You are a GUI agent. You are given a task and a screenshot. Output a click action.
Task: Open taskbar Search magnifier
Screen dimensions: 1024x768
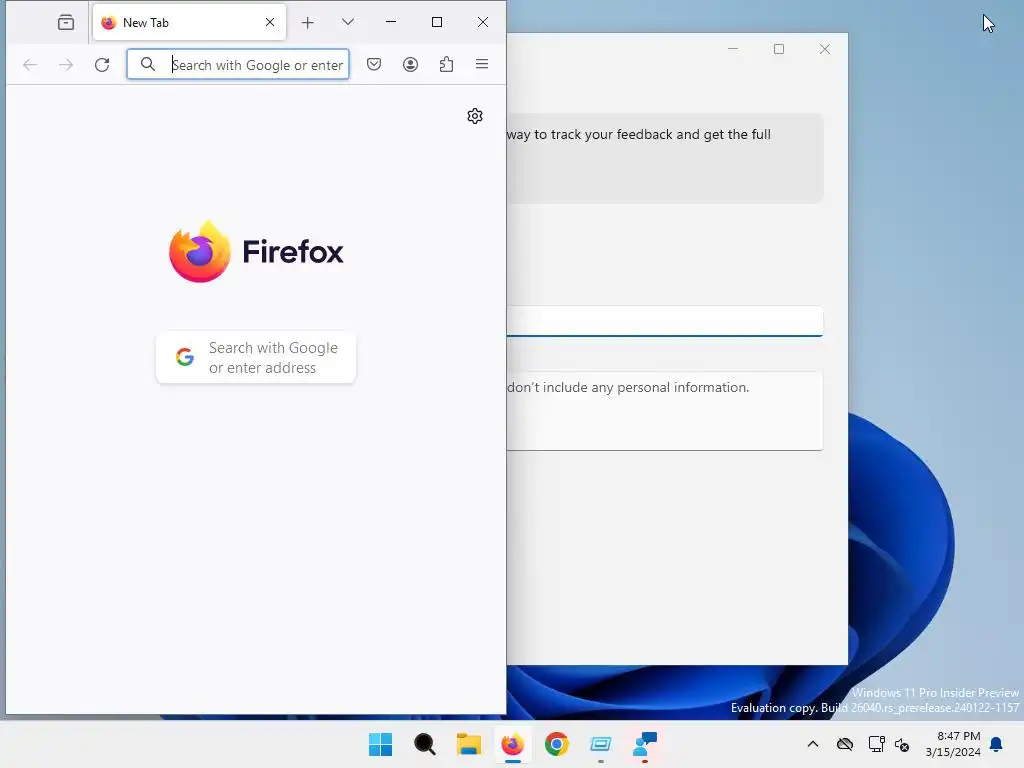pyautogui.click(x=424, y=744)
